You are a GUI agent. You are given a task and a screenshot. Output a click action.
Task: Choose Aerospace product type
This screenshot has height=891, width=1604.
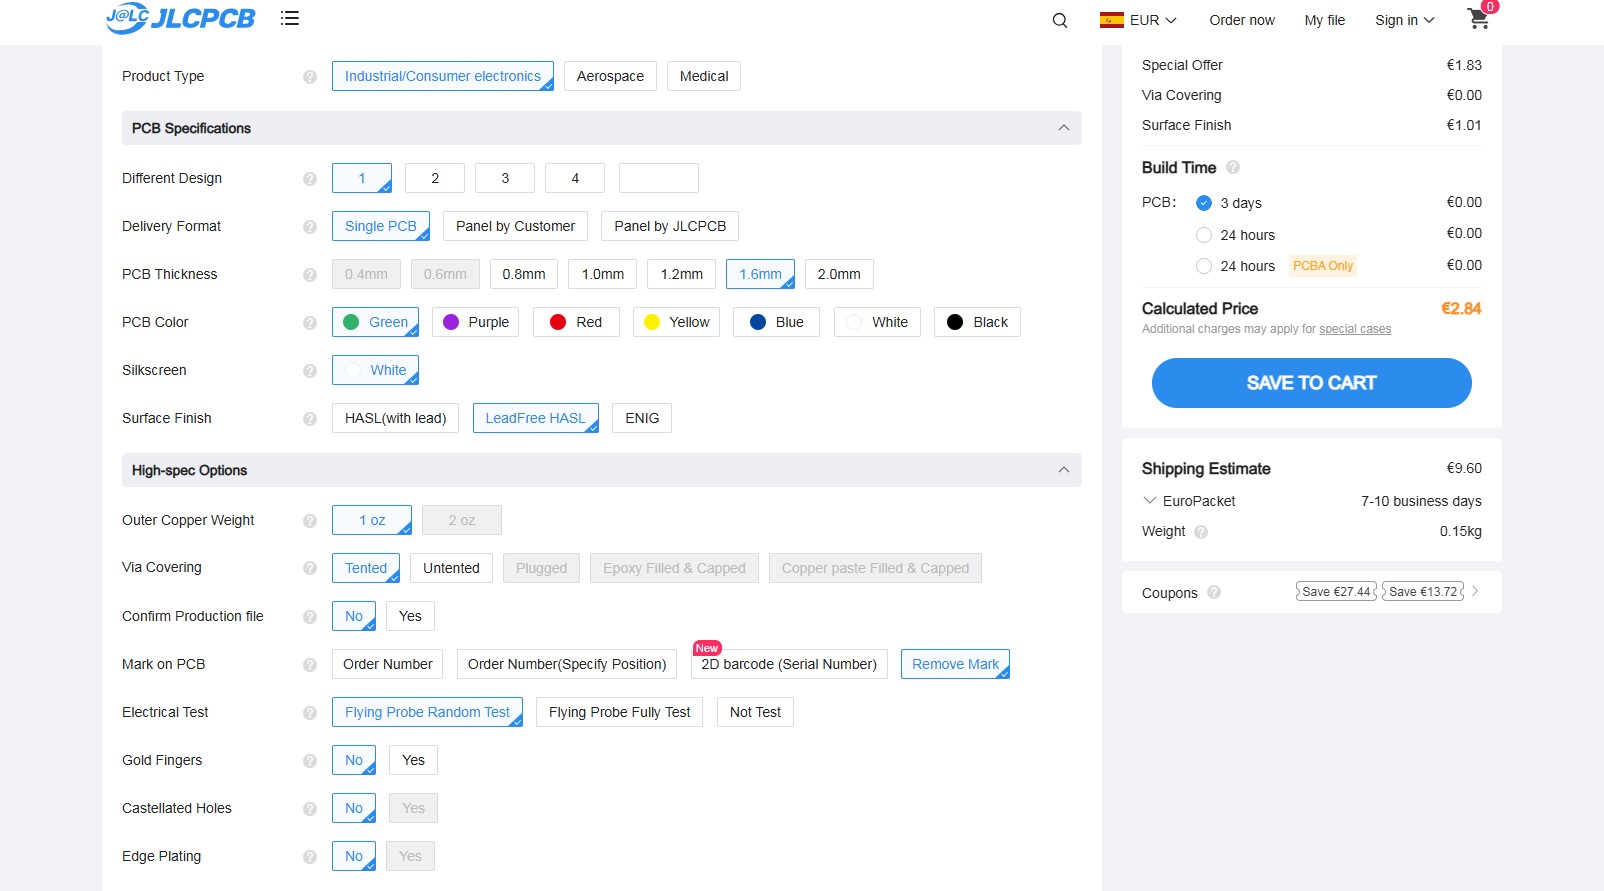click(x=610, y=76)
